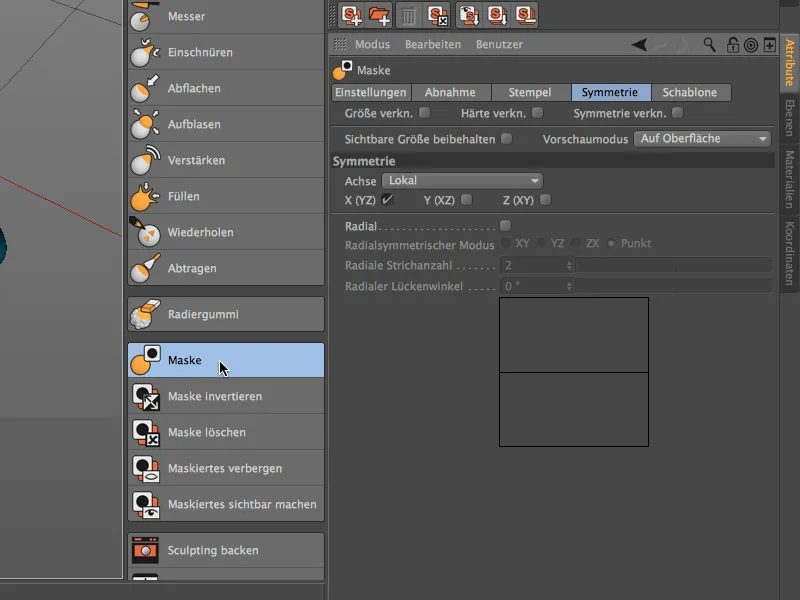
Task: Select the Abtragen sculpt tool
Action: (226, 268)
